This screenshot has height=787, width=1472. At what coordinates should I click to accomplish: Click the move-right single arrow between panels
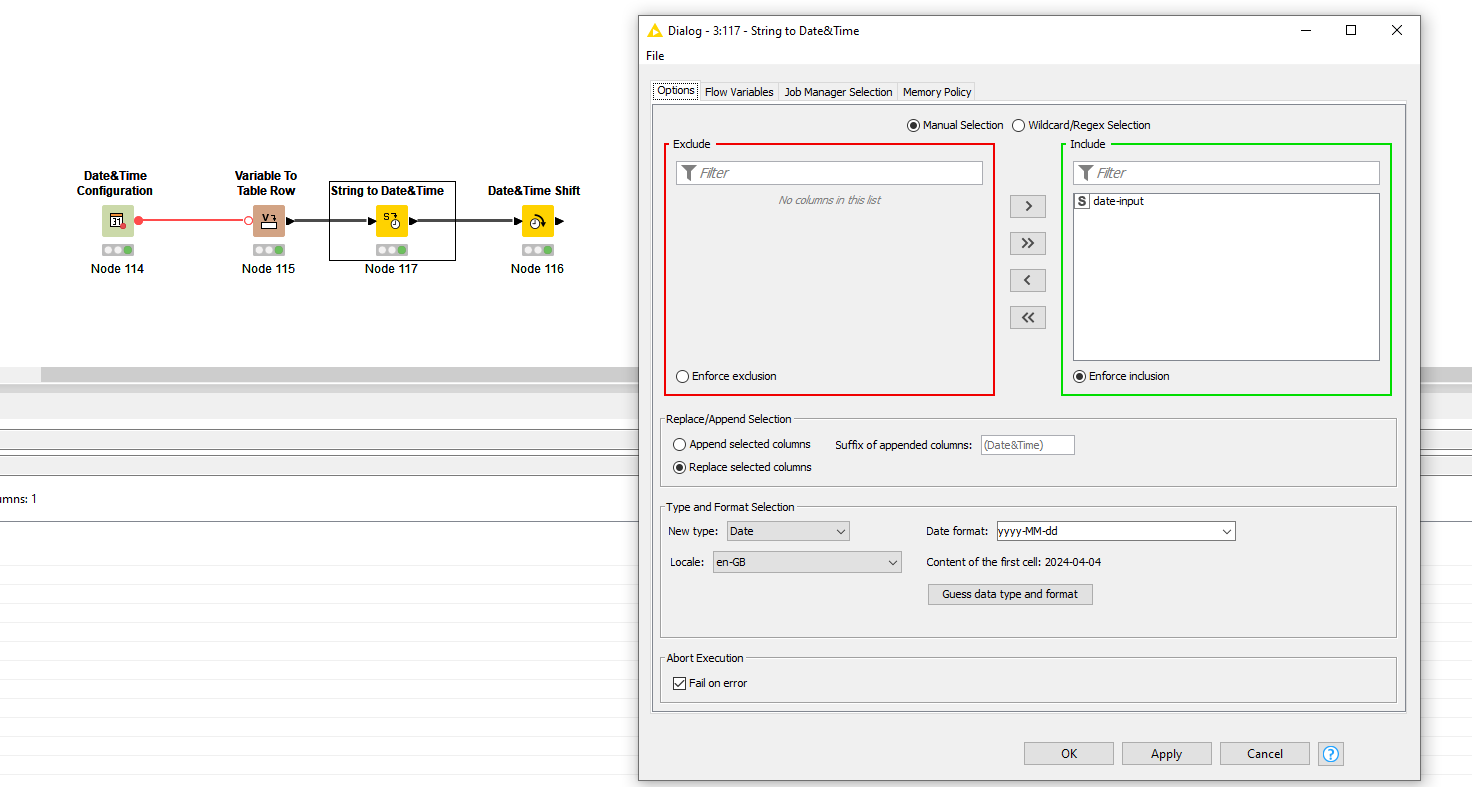[x=1028, y=206]
